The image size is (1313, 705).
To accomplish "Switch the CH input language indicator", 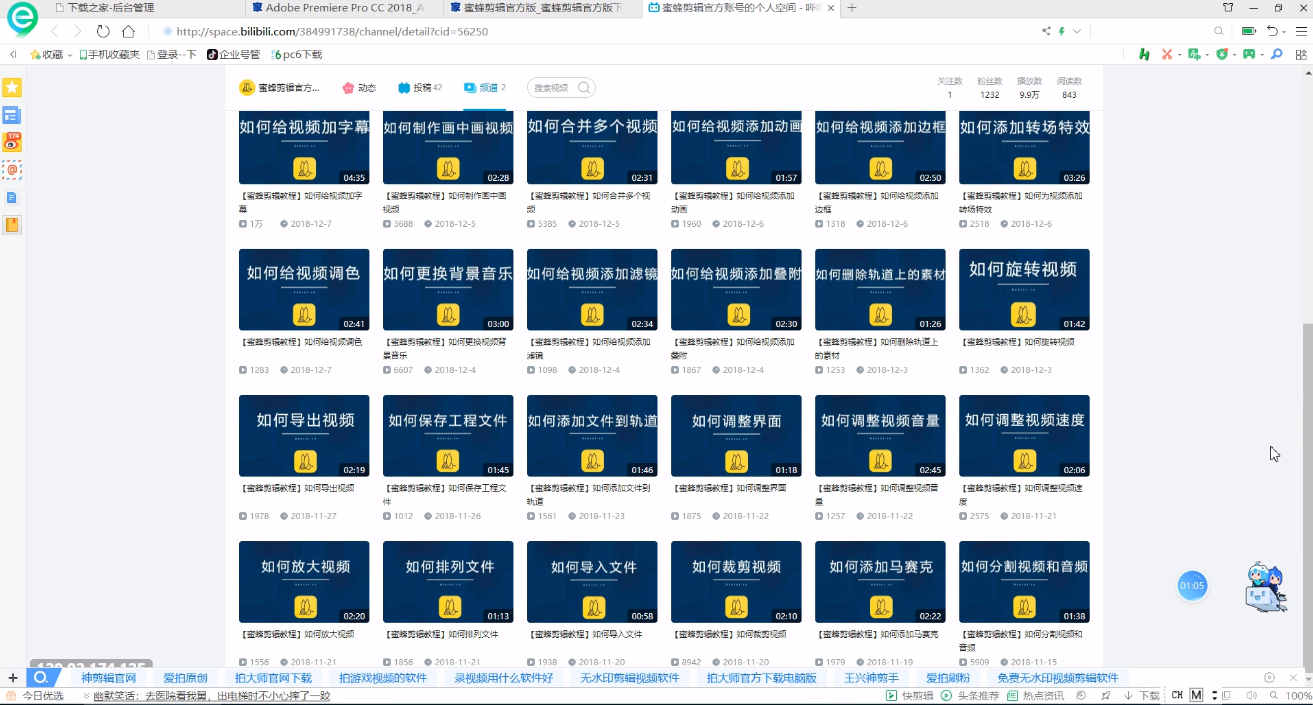I will (1177, 694).
